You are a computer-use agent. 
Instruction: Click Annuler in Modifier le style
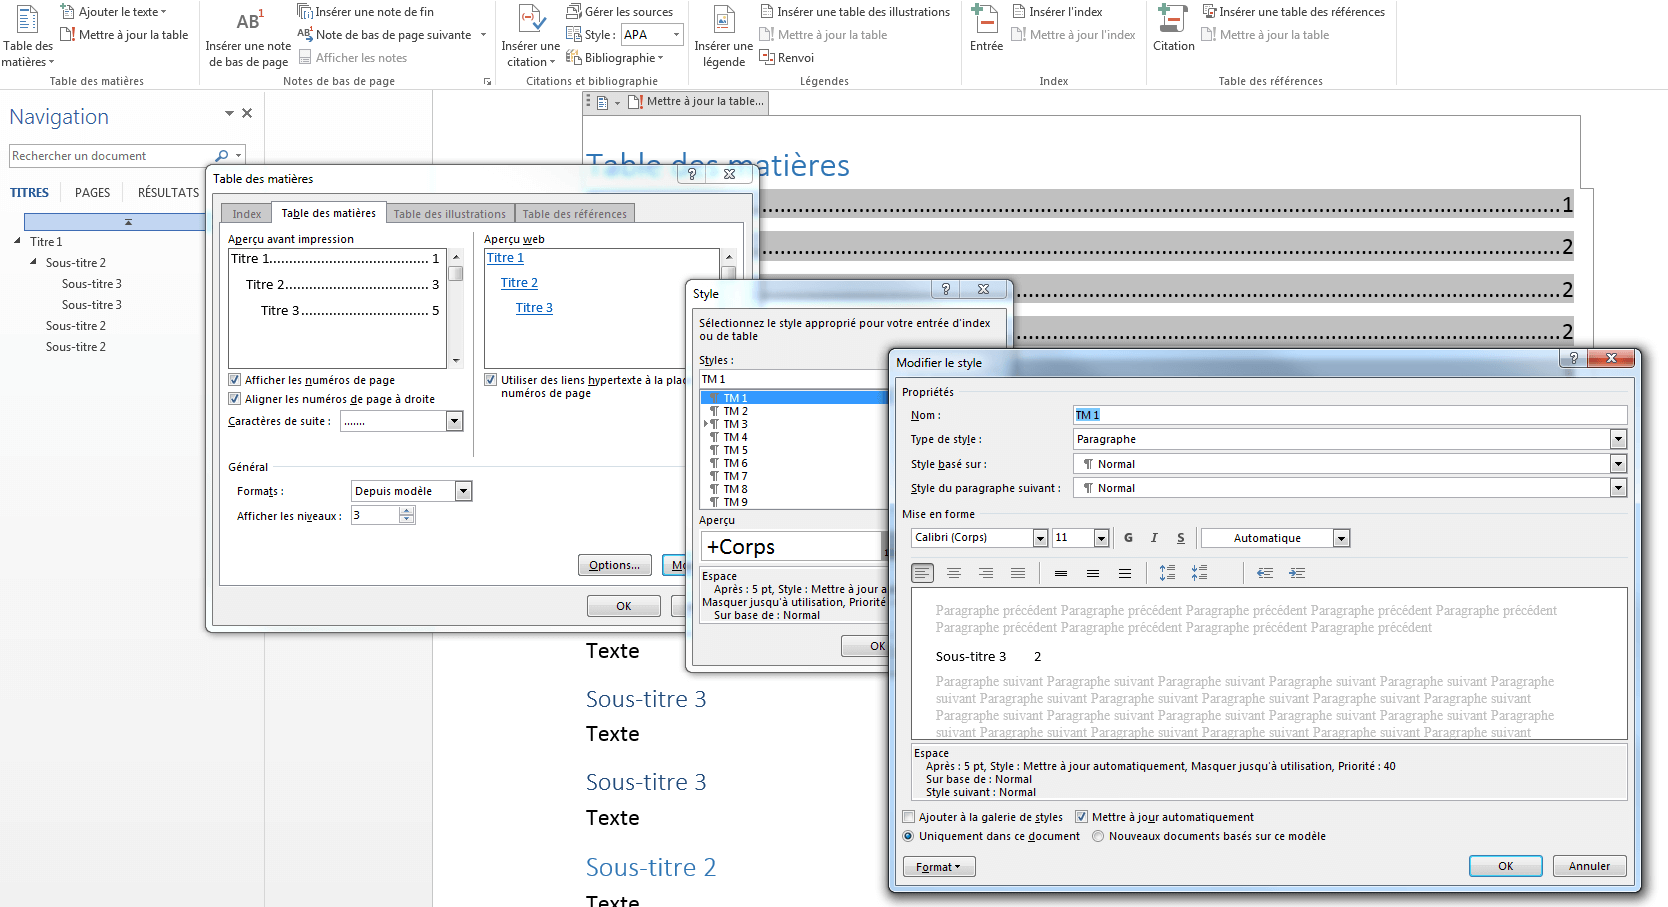click(x=1590, y=866)
